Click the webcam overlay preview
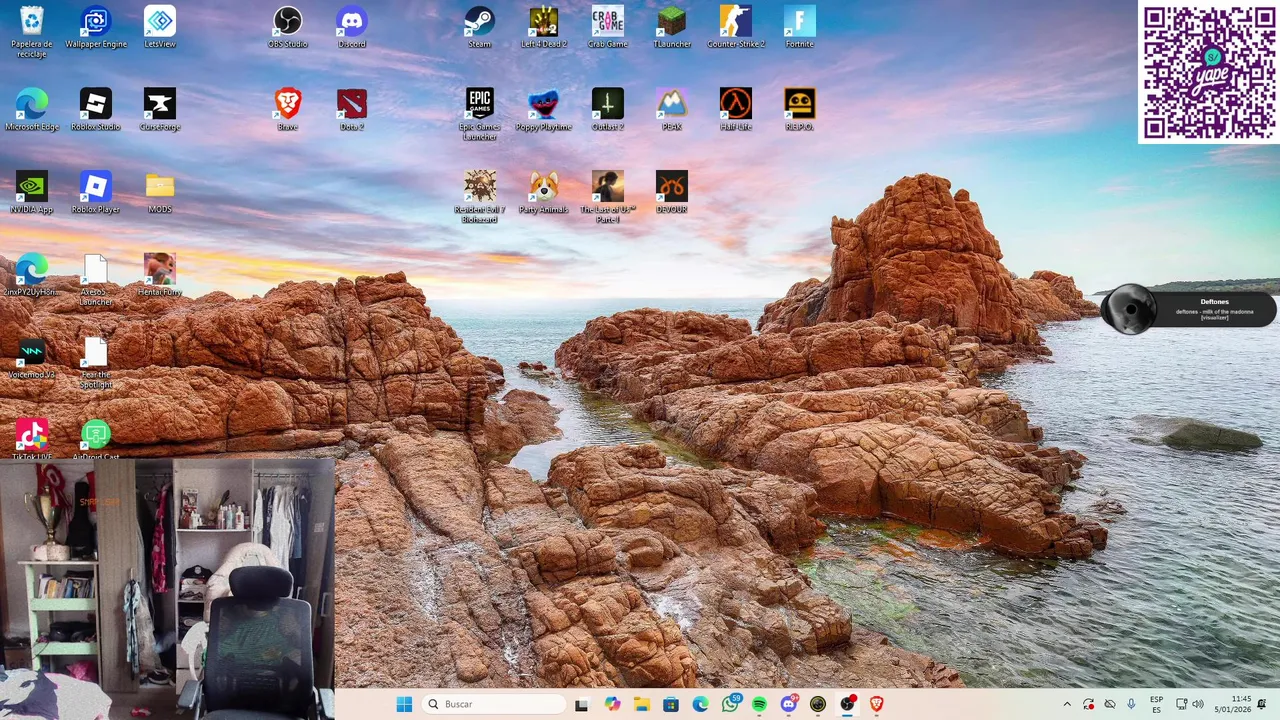The height and width of the screenshot is (720, 1280). pyautogui.click(x=167, y=590)
